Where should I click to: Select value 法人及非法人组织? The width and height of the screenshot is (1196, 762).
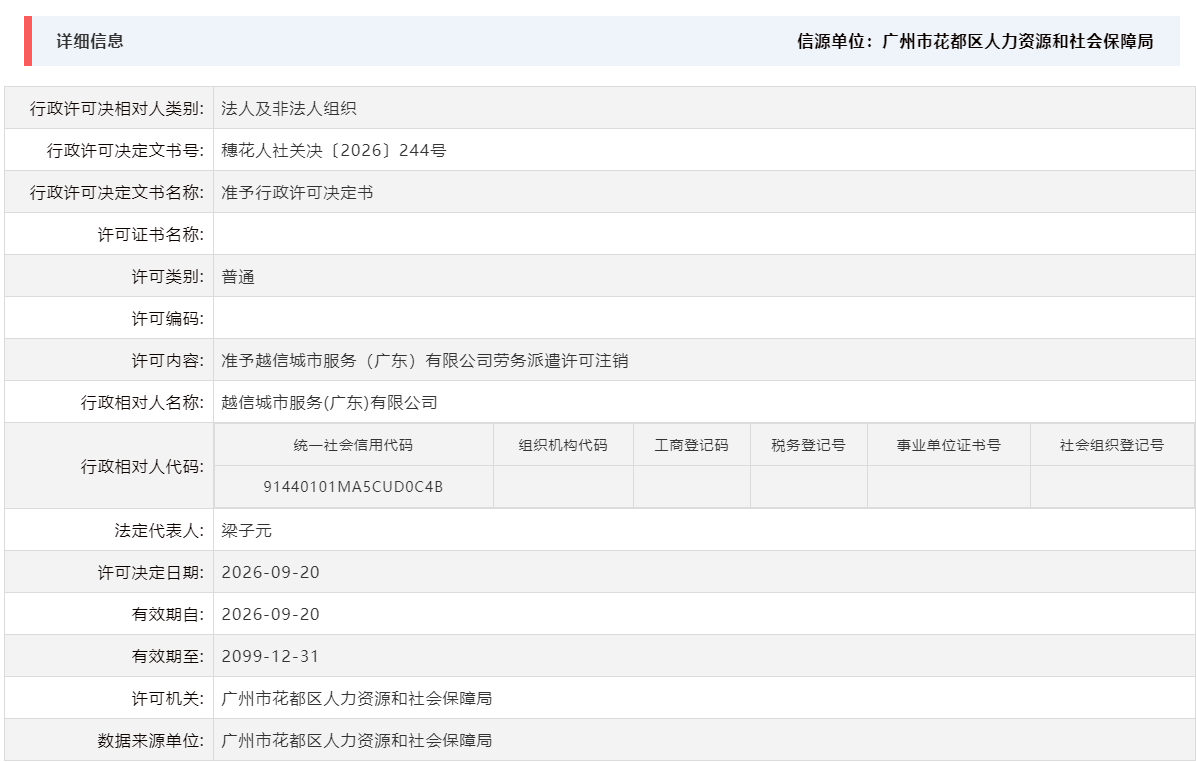pos(289,108)
